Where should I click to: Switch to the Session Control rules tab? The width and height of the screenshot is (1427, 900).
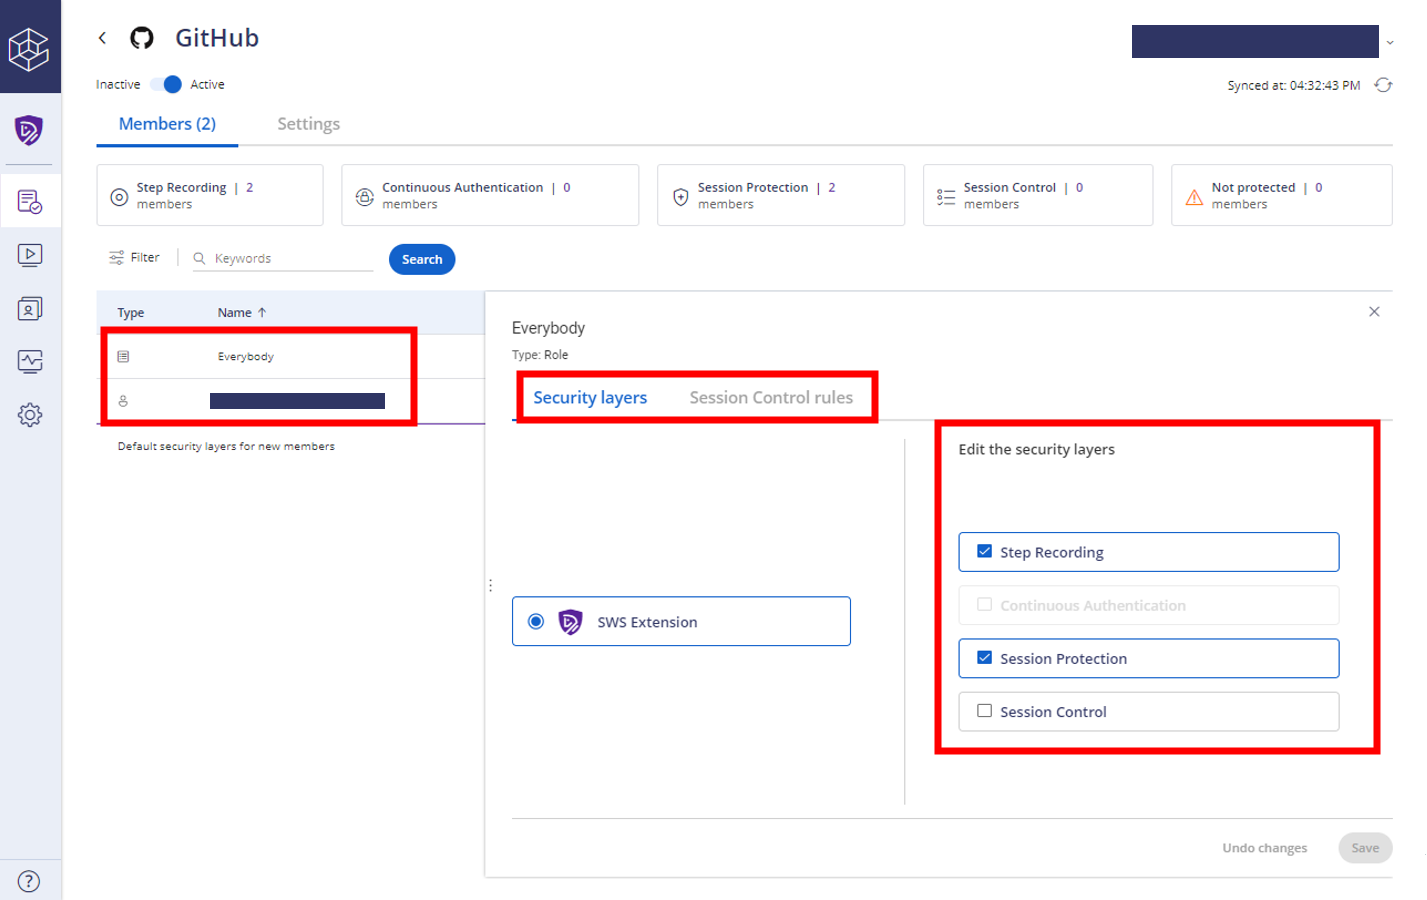click(x=771, y=397)
